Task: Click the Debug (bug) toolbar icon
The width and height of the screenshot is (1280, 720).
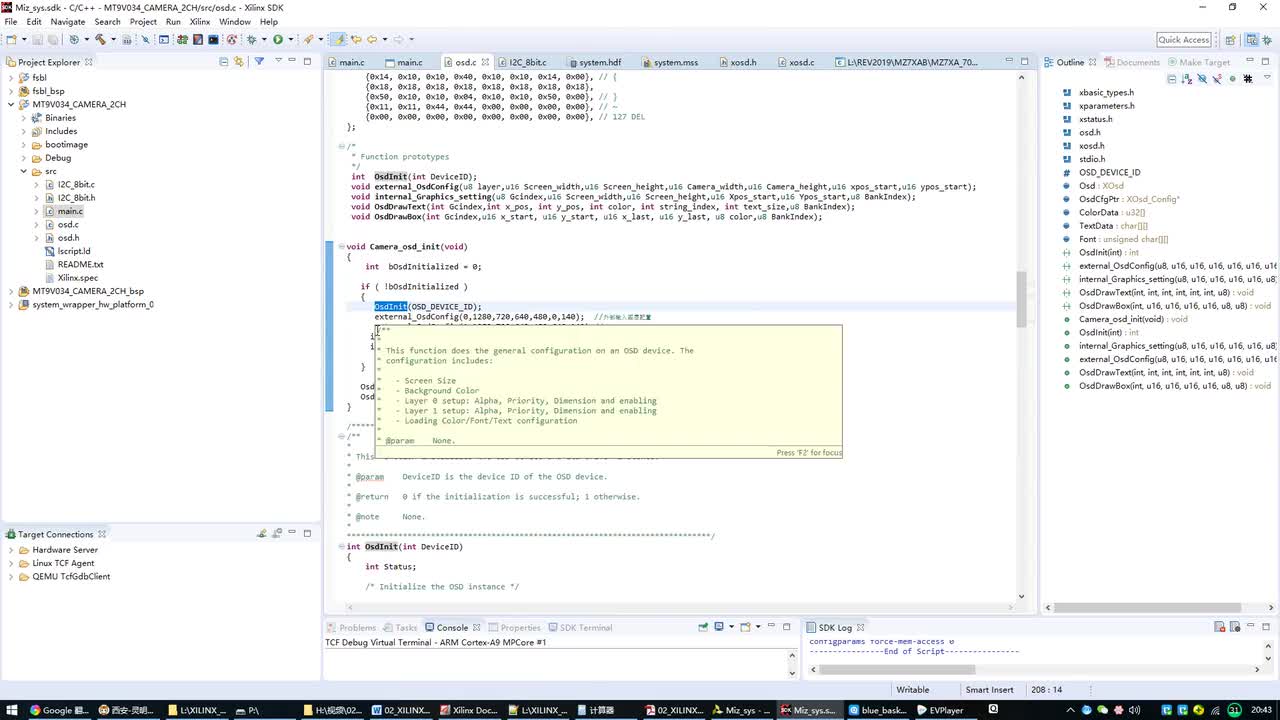Action: [x=251, y=40]
